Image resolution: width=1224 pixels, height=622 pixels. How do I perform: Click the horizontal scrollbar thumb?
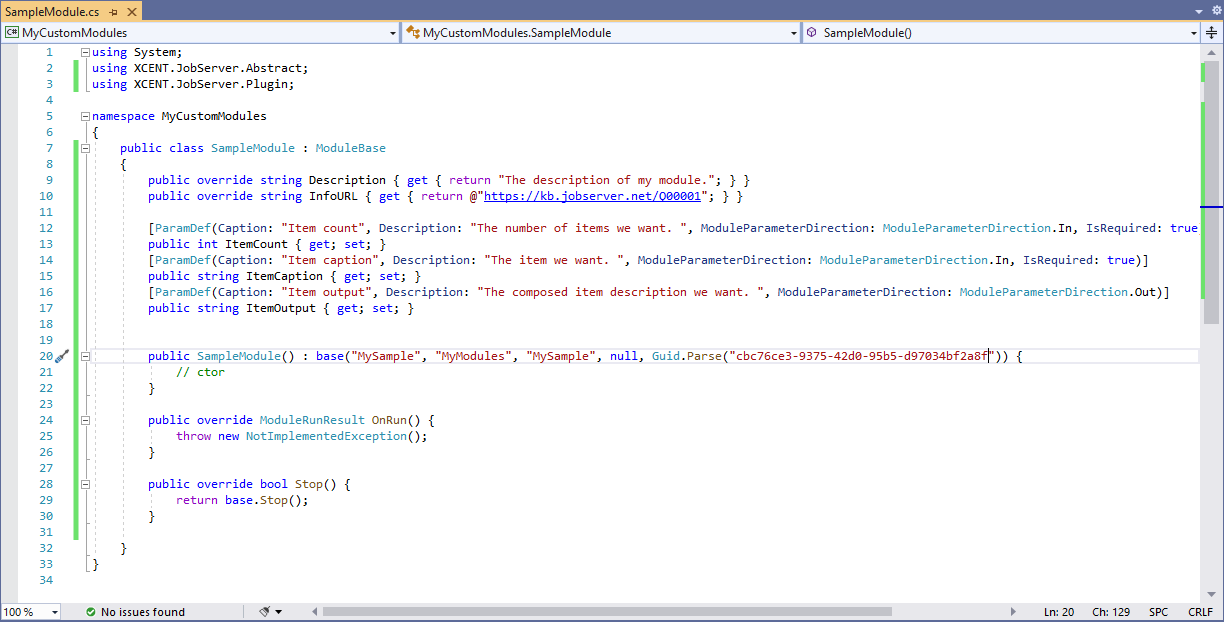tap(607, 612)
